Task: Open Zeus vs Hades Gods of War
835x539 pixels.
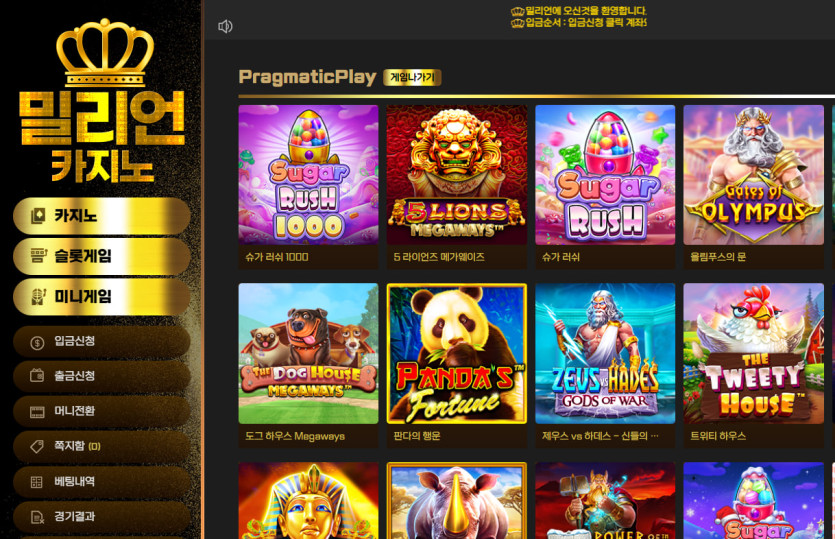Action: tap(605, 354)
